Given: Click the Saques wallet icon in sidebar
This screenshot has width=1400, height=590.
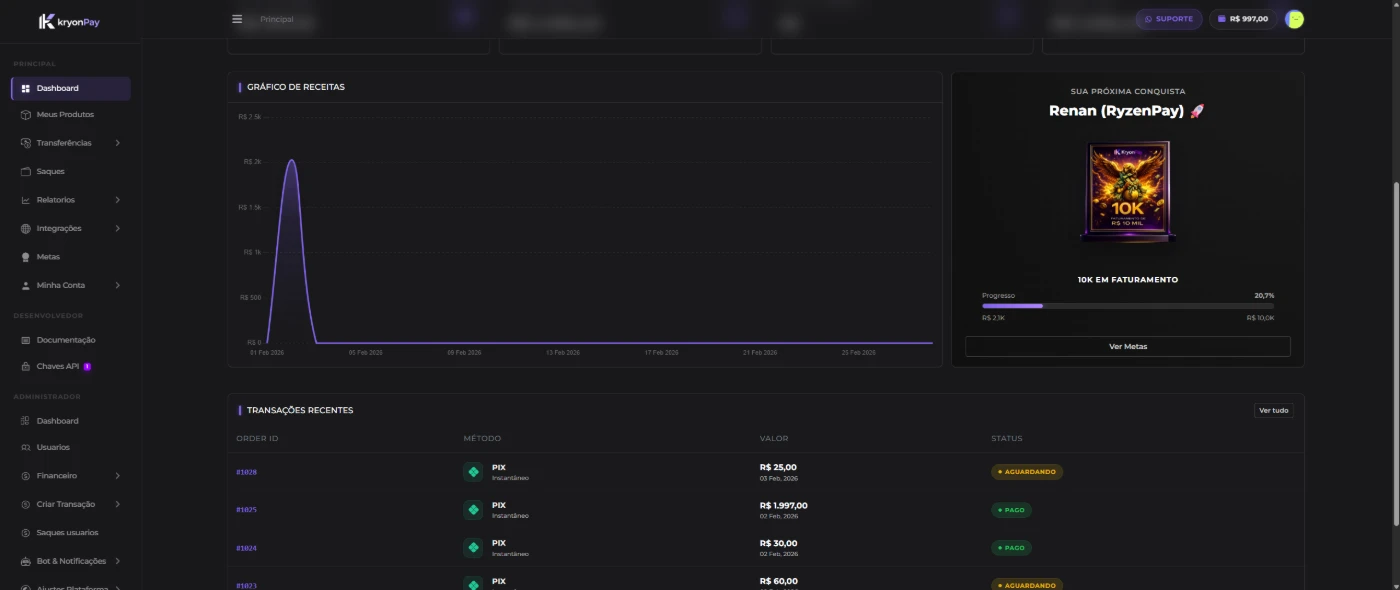Looking at the screenshot, I should [x=26, y=172].
